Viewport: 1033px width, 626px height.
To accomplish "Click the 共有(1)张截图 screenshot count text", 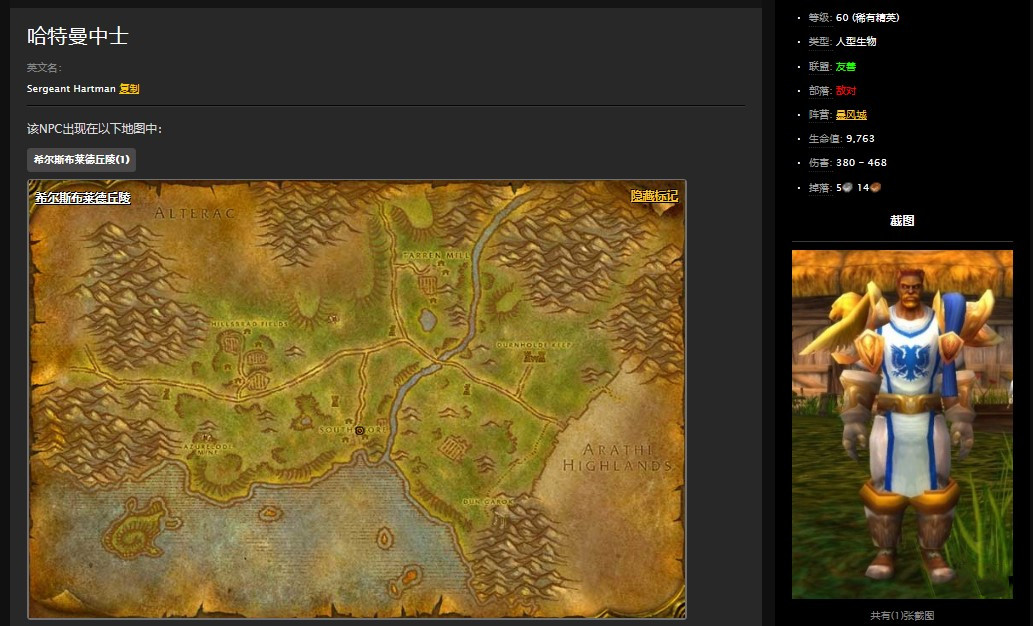I will 902,616.
